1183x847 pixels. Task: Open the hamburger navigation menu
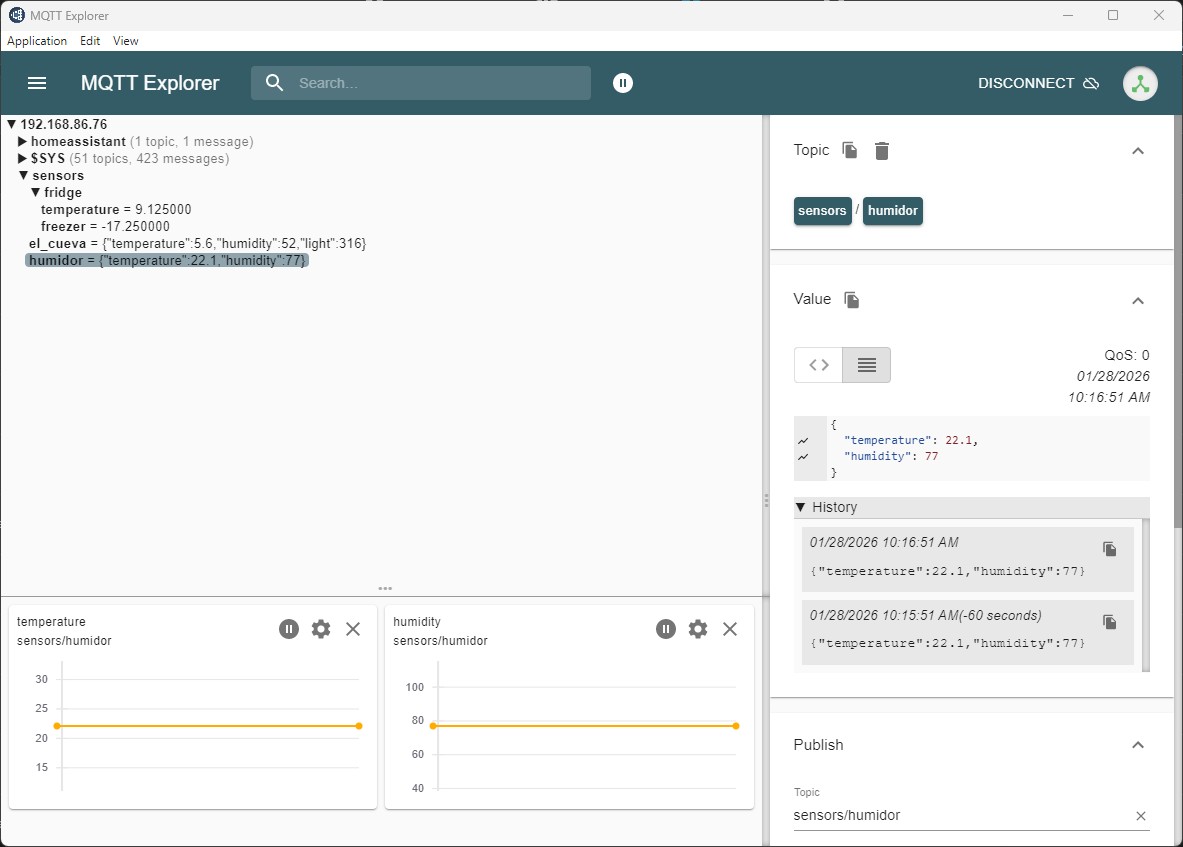click(37, 83)
